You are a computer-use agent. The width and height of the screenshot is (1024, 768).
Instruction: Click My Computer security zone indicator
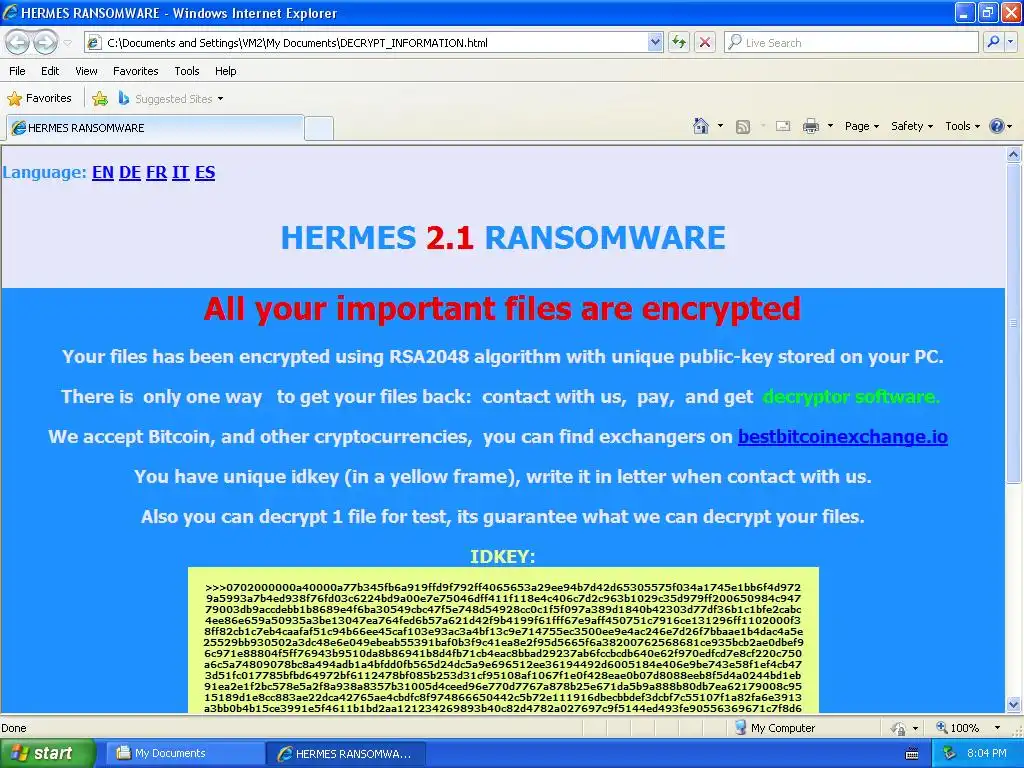(775, 728)
